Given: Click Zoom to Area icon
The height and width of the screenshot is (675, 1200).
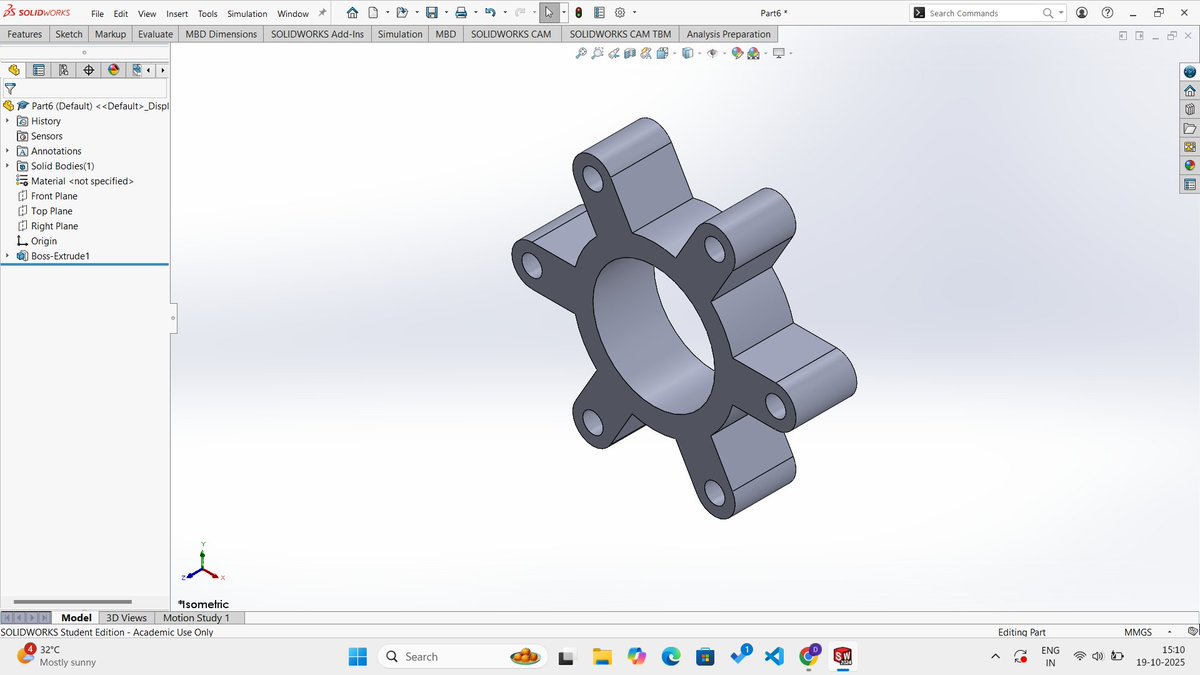Looking at the screenshot, I should [x=598, y=53].
